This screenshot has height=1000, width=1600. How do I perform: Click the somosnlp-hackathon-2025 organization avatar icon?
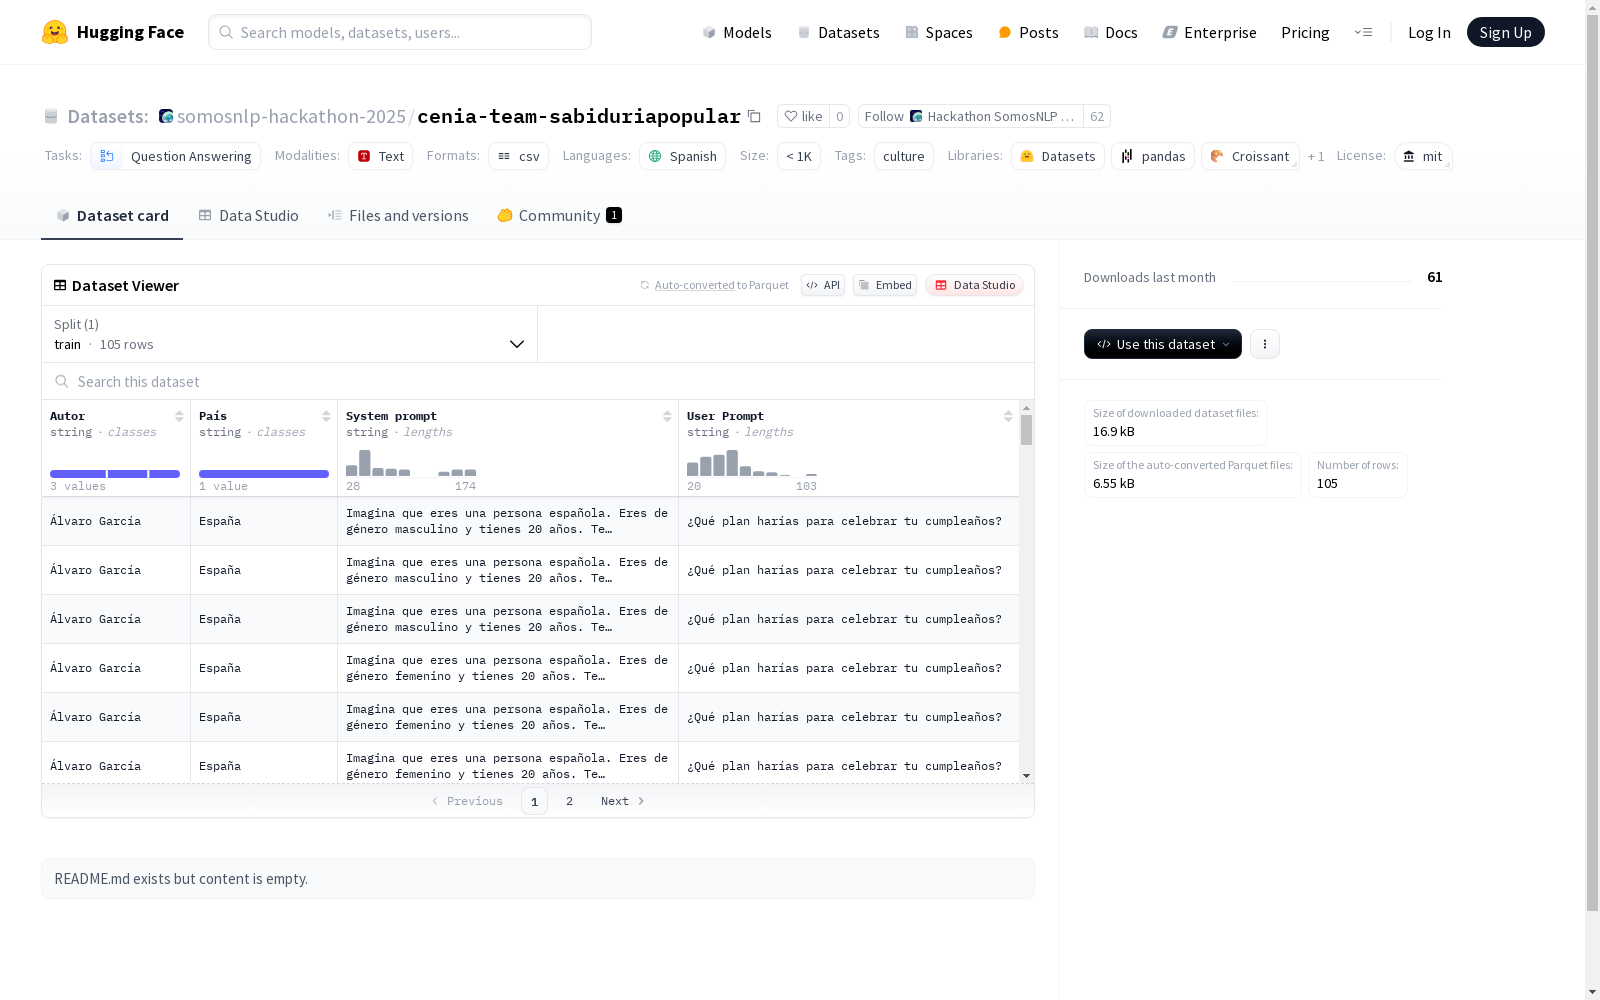click(x=166, y=116)
